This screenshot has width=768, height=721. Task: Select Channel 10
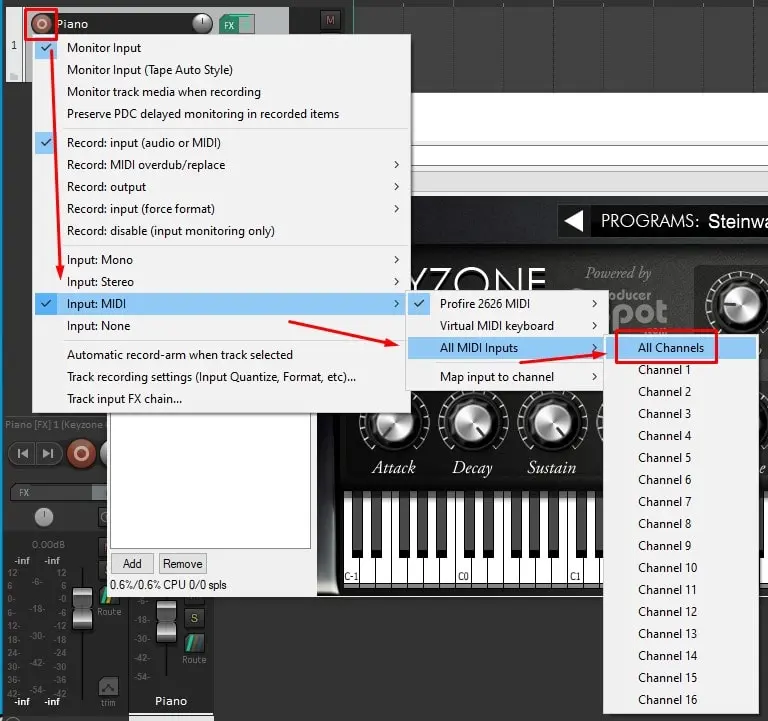click(681, 568)
